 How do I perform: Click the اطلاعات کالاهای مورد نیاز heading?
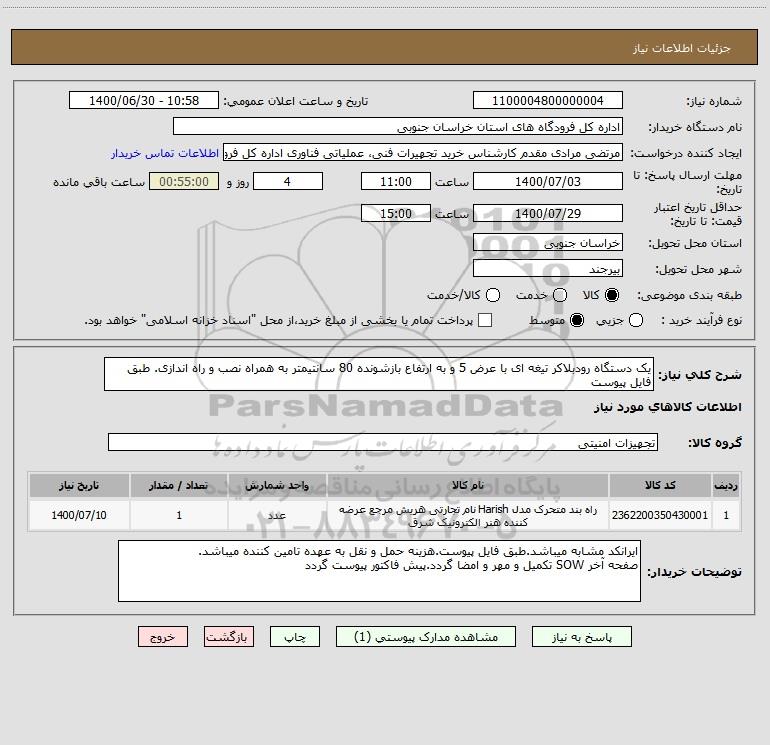[x=668, y=407]
